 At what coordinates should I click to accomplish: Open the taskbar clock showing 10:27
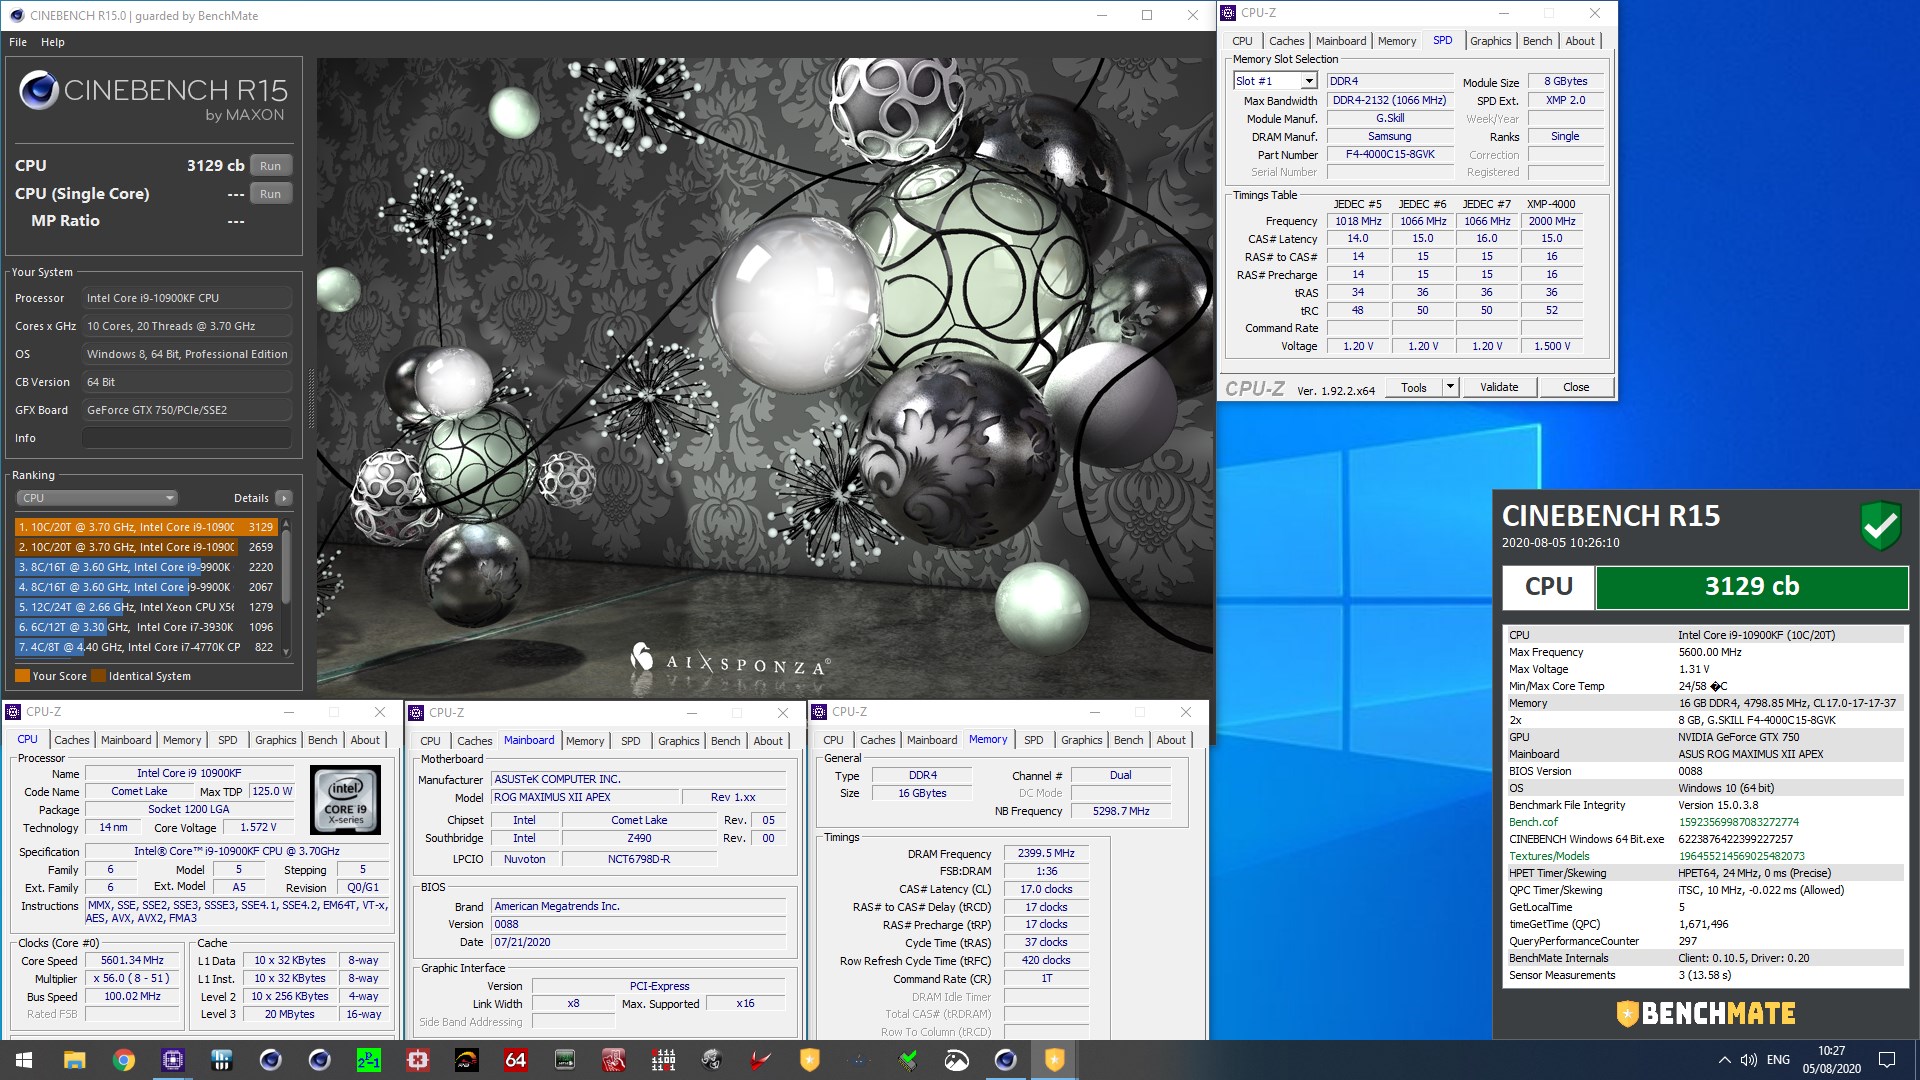pos(1831,1060)
